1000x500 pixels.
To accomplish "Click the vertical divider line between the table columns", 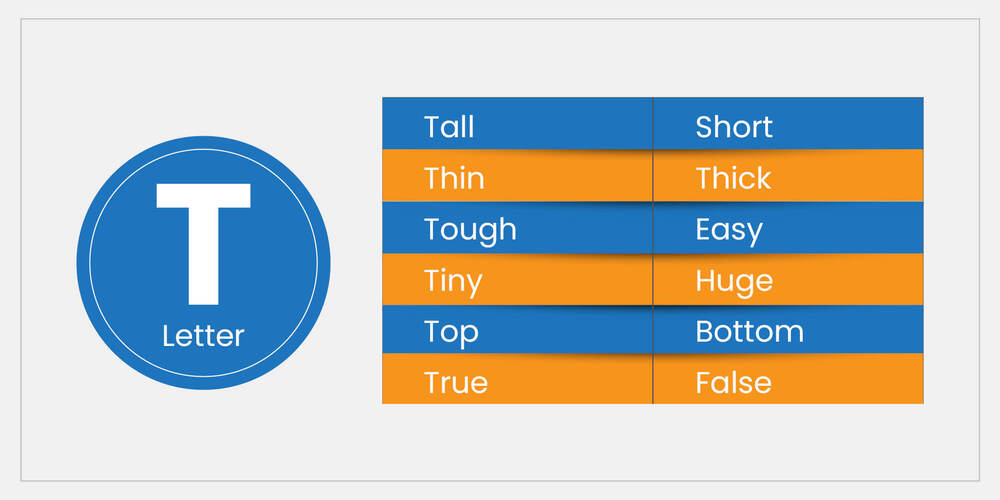I will click(x=653, y=250).
